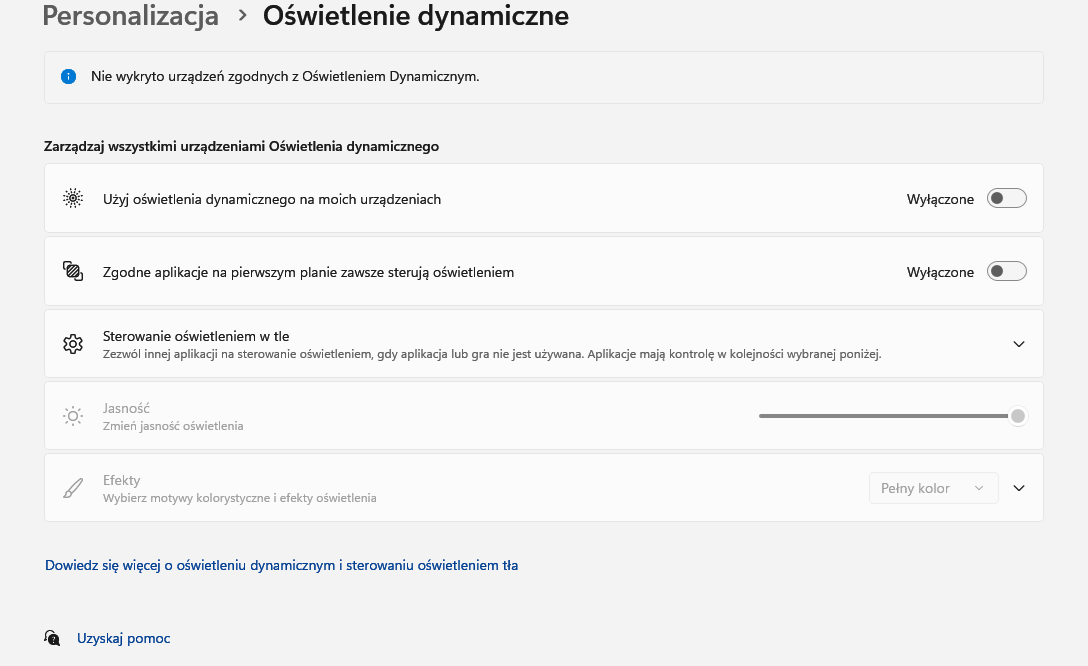
Task: Click the Oświetlenie dynamiczne breadcrumb title
Action: point(416,16)
